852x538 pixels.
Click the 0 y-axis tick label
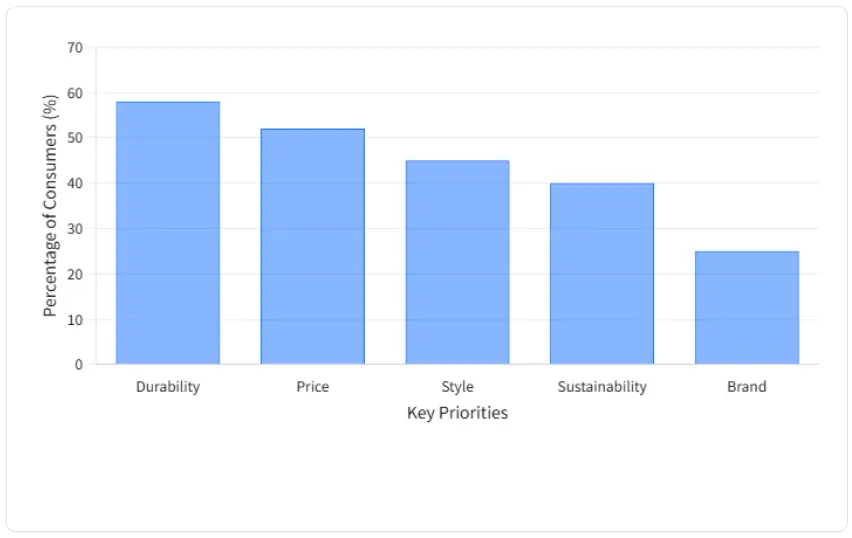(79, 365)
